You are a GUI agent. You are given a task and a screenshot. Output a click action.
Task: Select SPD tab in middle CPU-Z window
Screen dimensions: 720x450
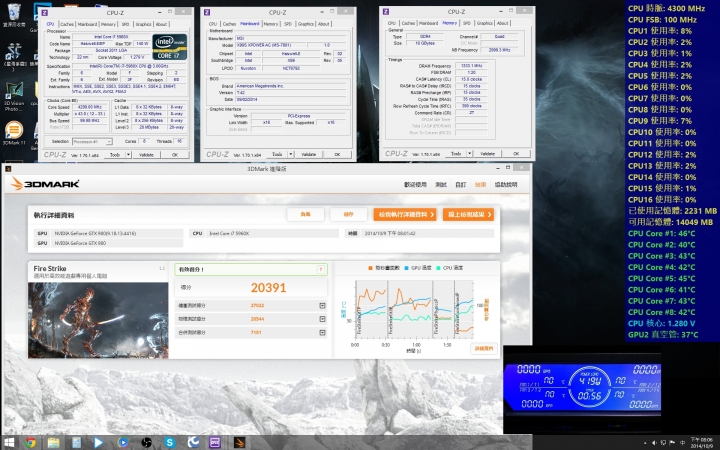pos(288,24)
